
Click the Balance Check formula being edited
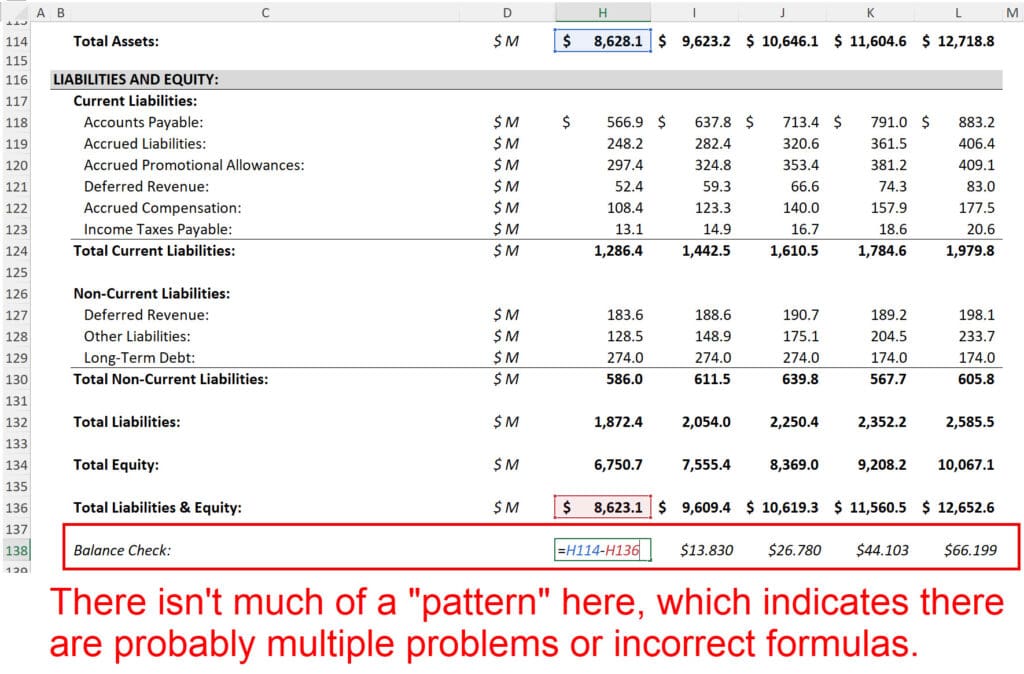(600, 550)
